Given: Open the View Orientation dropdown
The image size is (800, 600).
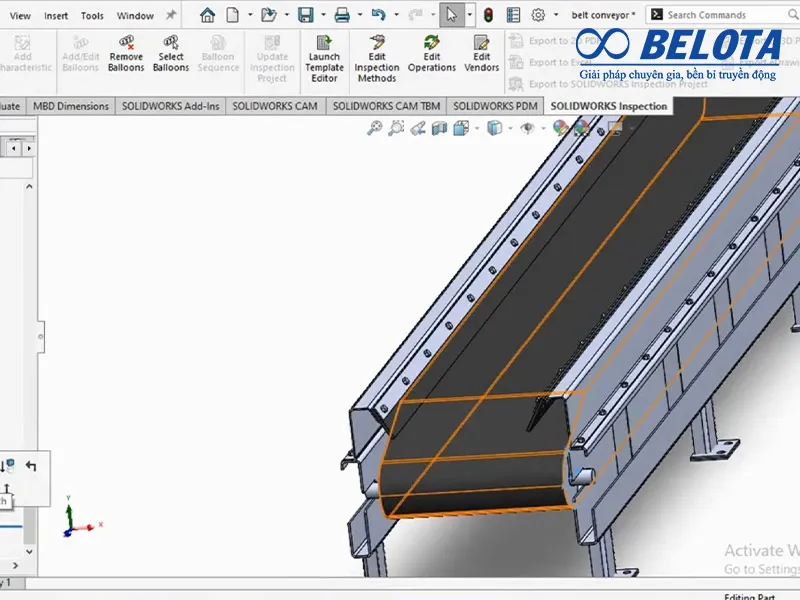Looking at the screenshot, I should [458, 127].
